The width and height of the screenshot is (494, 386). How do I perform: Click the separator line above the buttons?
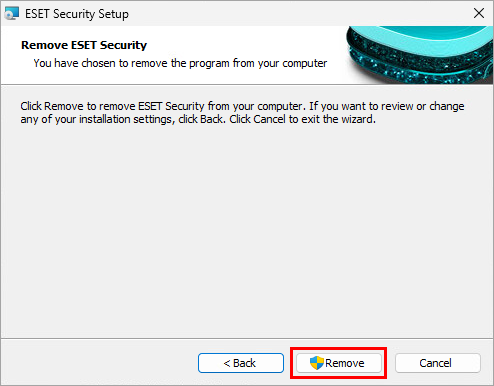point(247,339)
